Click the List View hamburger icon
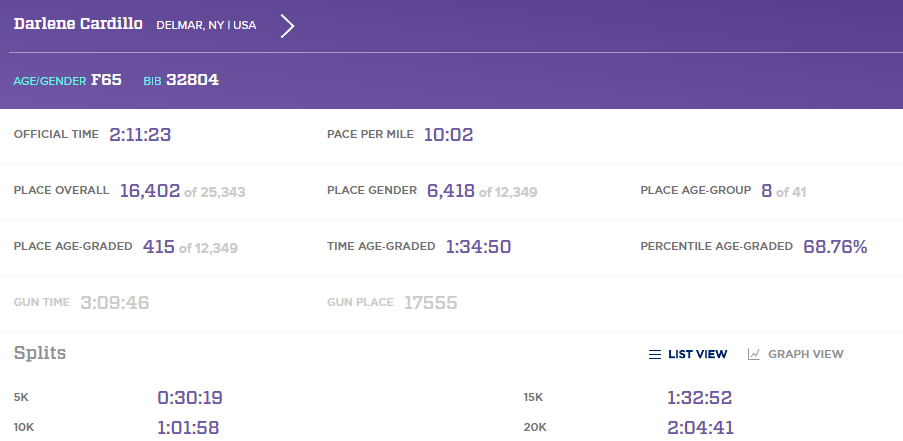 click(654, 354)
